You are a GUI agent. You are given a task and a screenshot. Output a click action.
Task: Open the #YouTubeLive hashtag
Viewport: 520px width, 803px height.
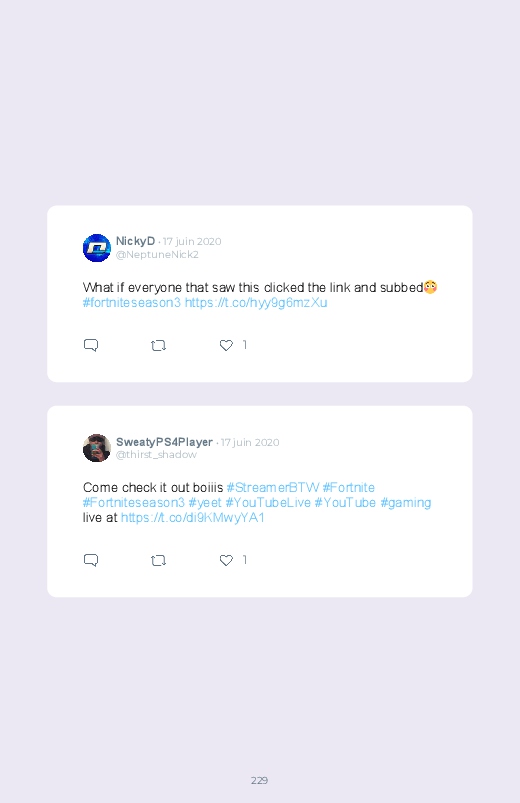coord(268,503)
